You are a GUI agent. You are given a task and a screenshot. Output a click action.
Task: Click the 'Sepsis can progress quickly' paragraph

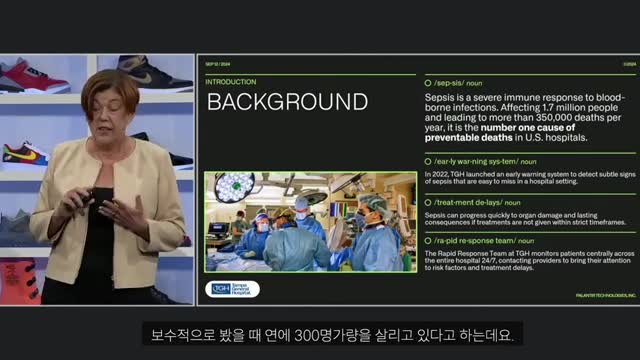[525, 219]
